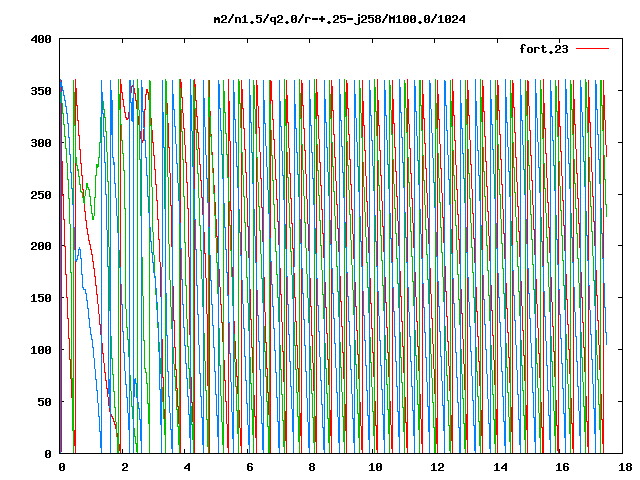Viewport: 640px width, 480px height.
Task: Click the legend label fort.23
Action: click(544, 49)
